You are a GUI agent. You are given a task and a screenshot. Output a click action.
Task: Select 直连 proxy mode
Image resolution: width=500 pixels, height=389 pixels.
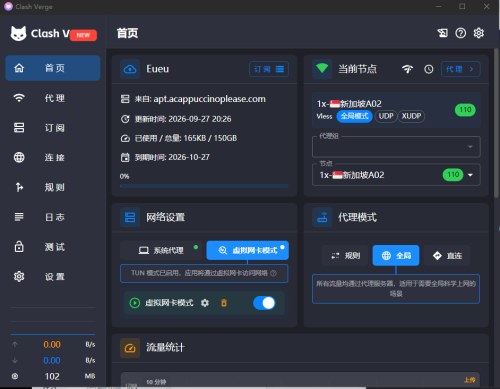[x=447, y=256]
